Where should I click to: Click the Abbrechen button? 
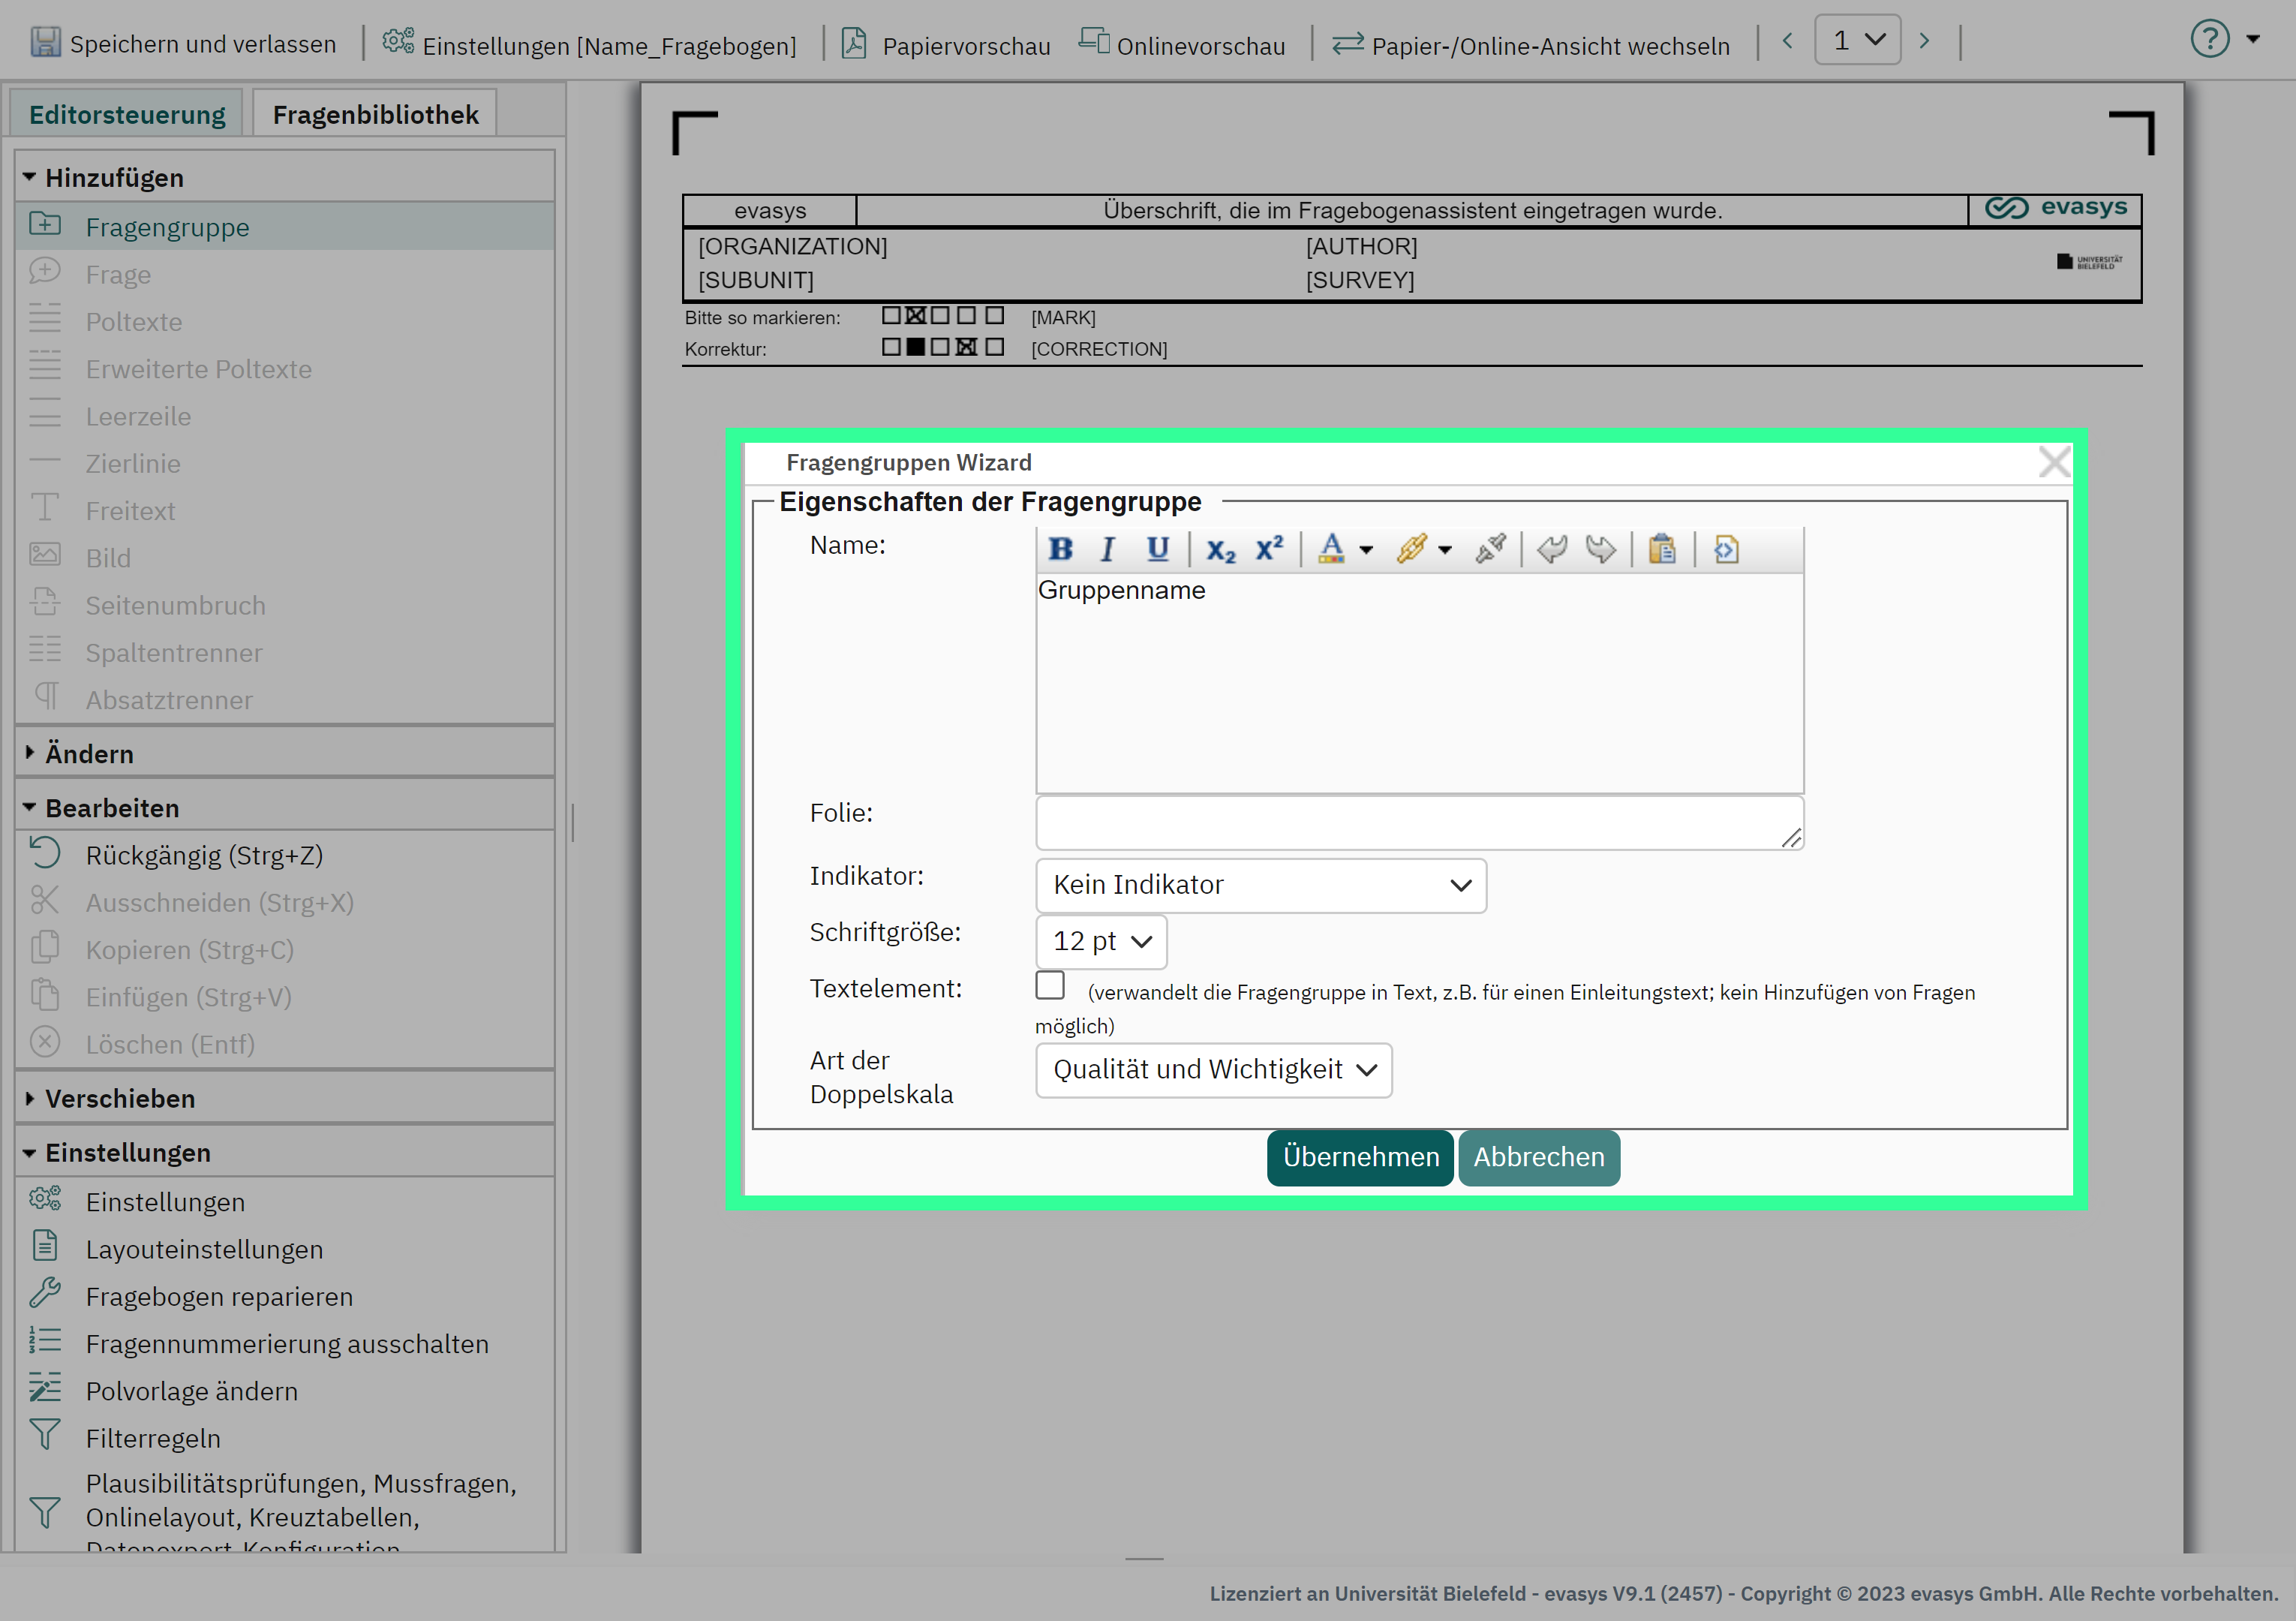(x=1538, y=1157)
